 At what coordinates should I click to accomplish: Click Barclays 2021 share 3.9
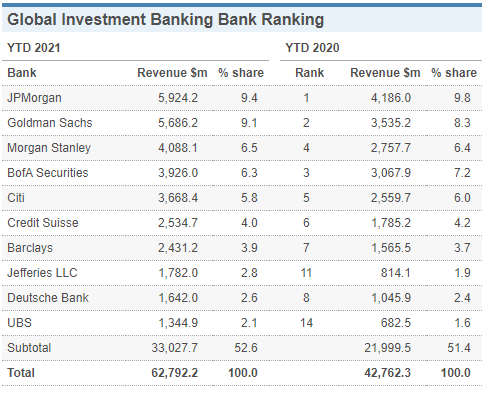(x=249, y=248)
